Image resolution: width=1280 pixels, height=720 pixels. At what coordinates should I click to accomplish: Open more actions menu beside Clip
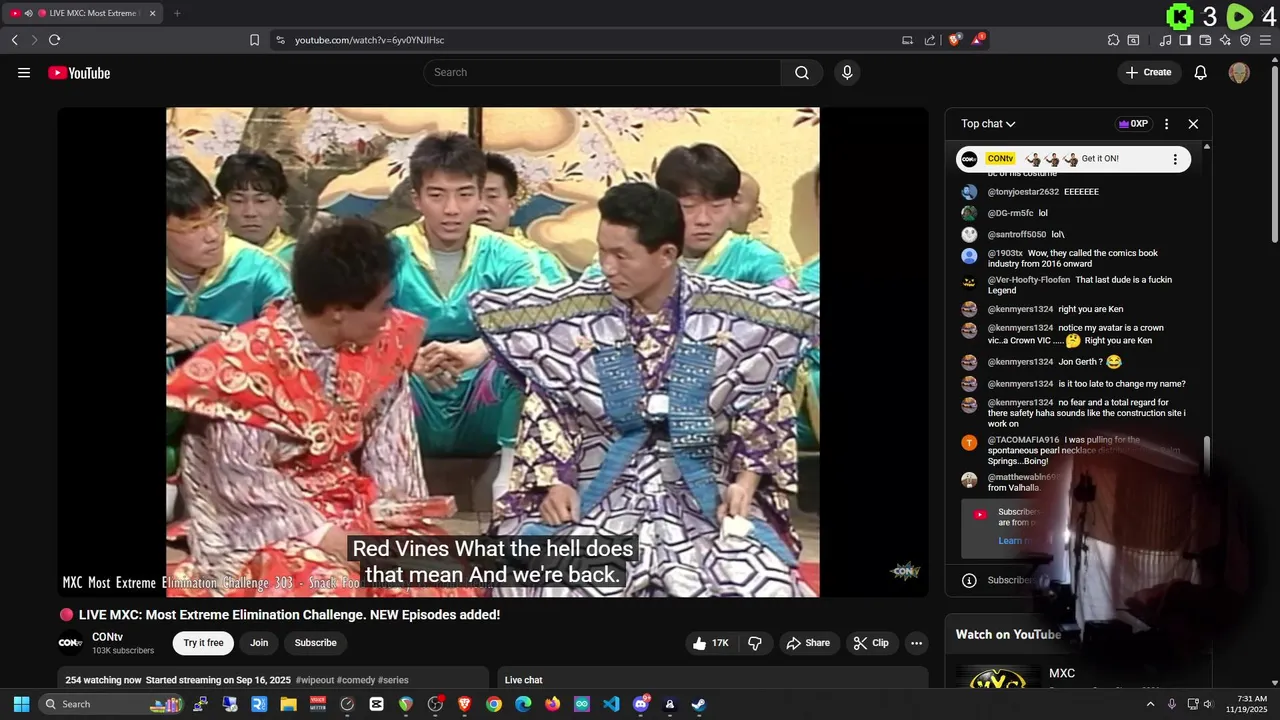(916, 643)
